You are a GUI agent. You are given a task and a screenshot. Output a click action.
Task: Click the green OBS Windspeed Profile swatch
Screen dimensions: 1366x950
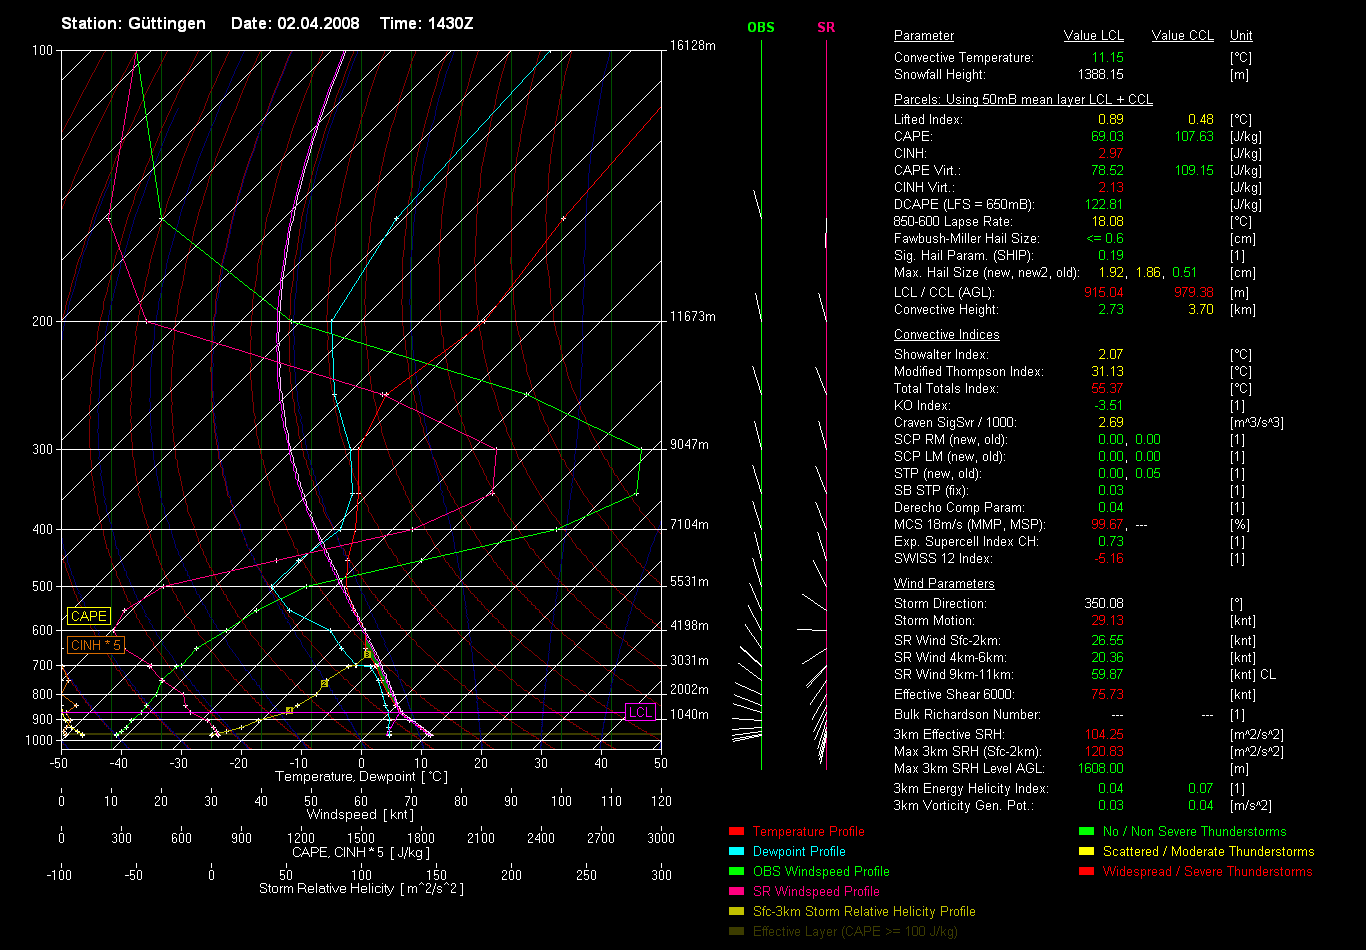pyautogui.click(x=737, y=872)
